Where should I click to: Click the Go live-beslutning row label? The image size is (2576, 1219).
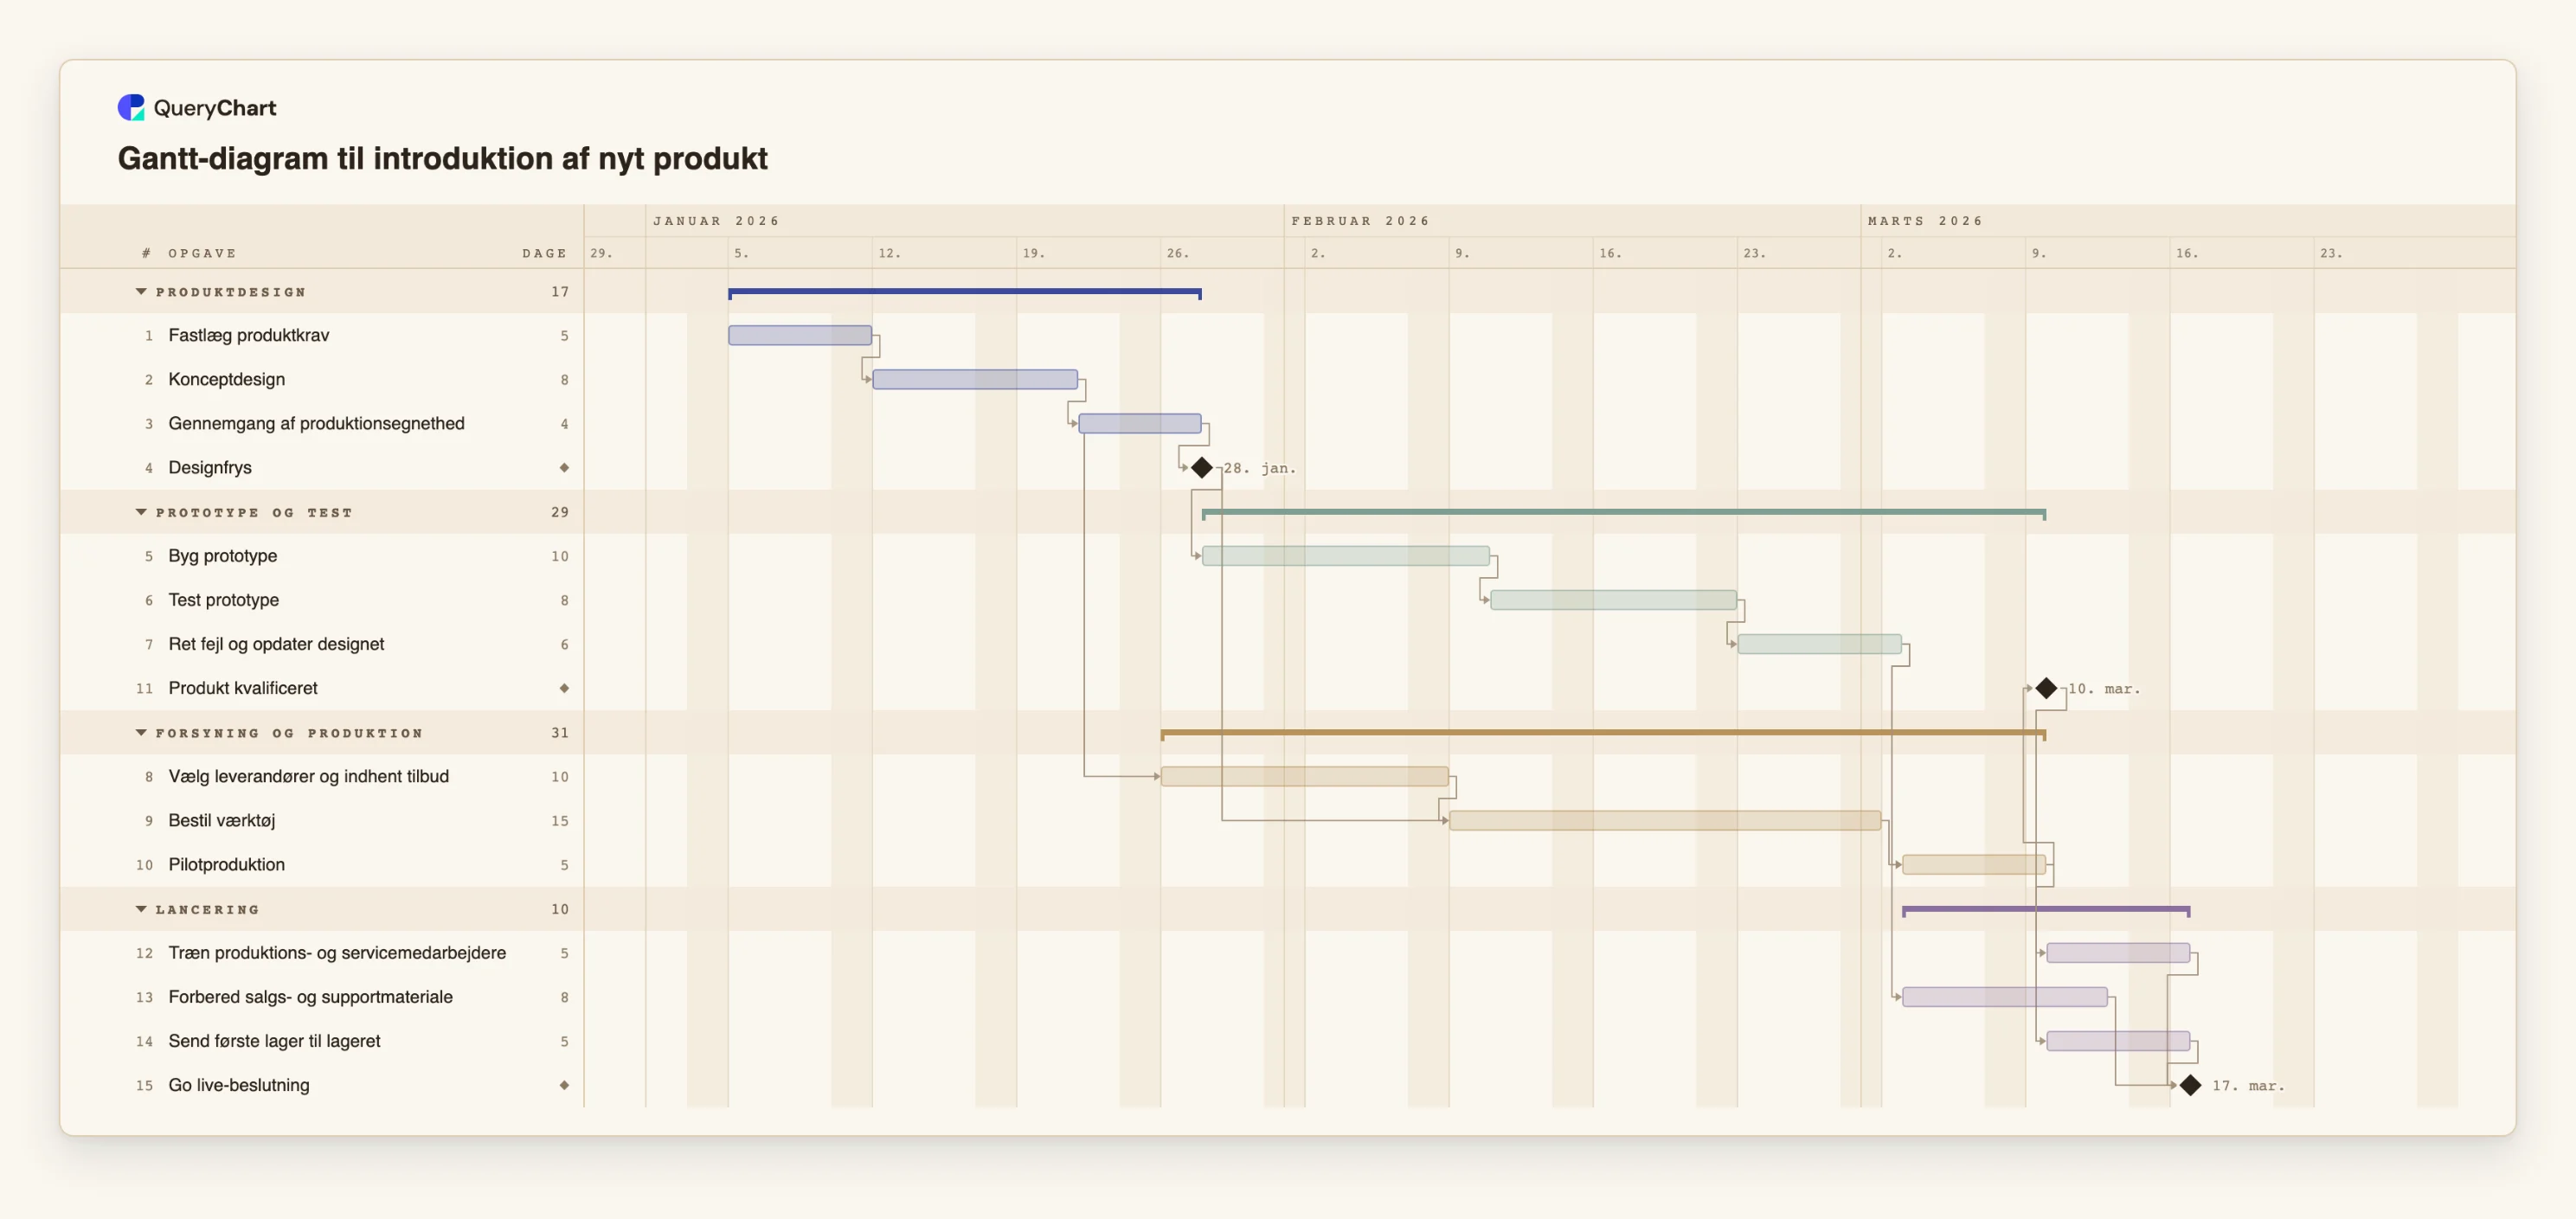(239, 1085)
